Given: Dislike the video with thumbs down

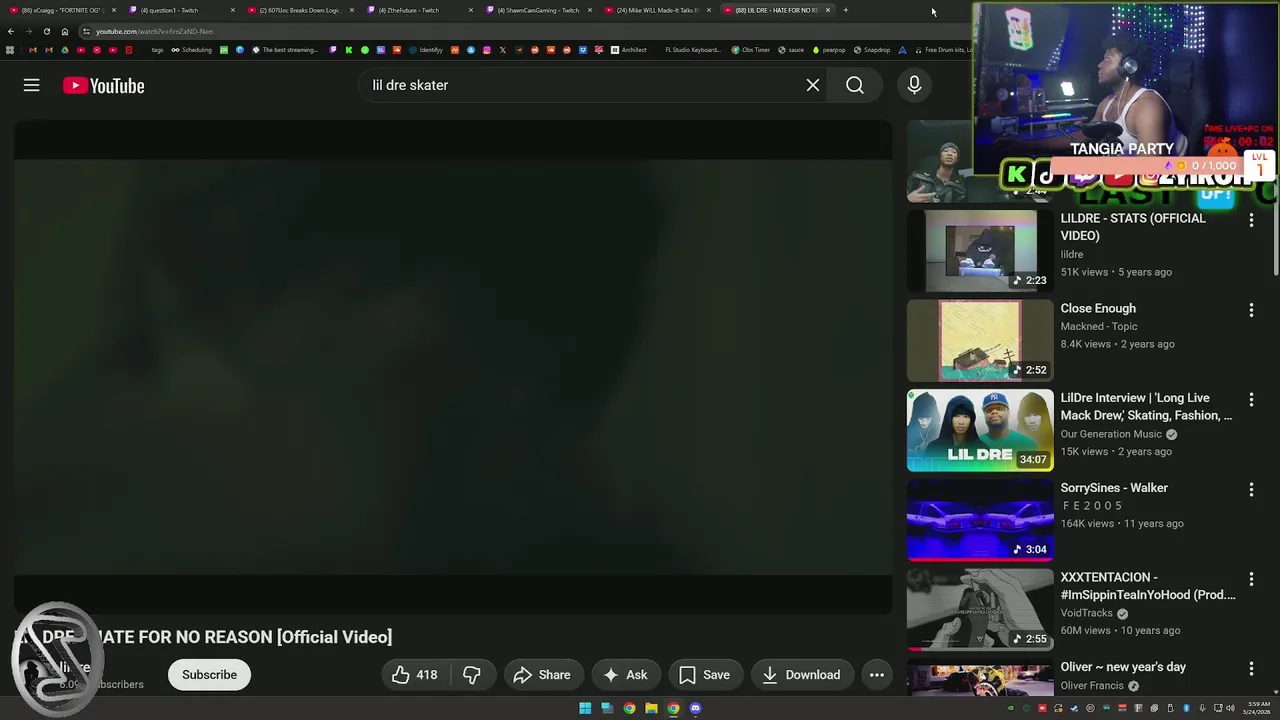Looking at the screenshot, I should click(x=472, y=675).
